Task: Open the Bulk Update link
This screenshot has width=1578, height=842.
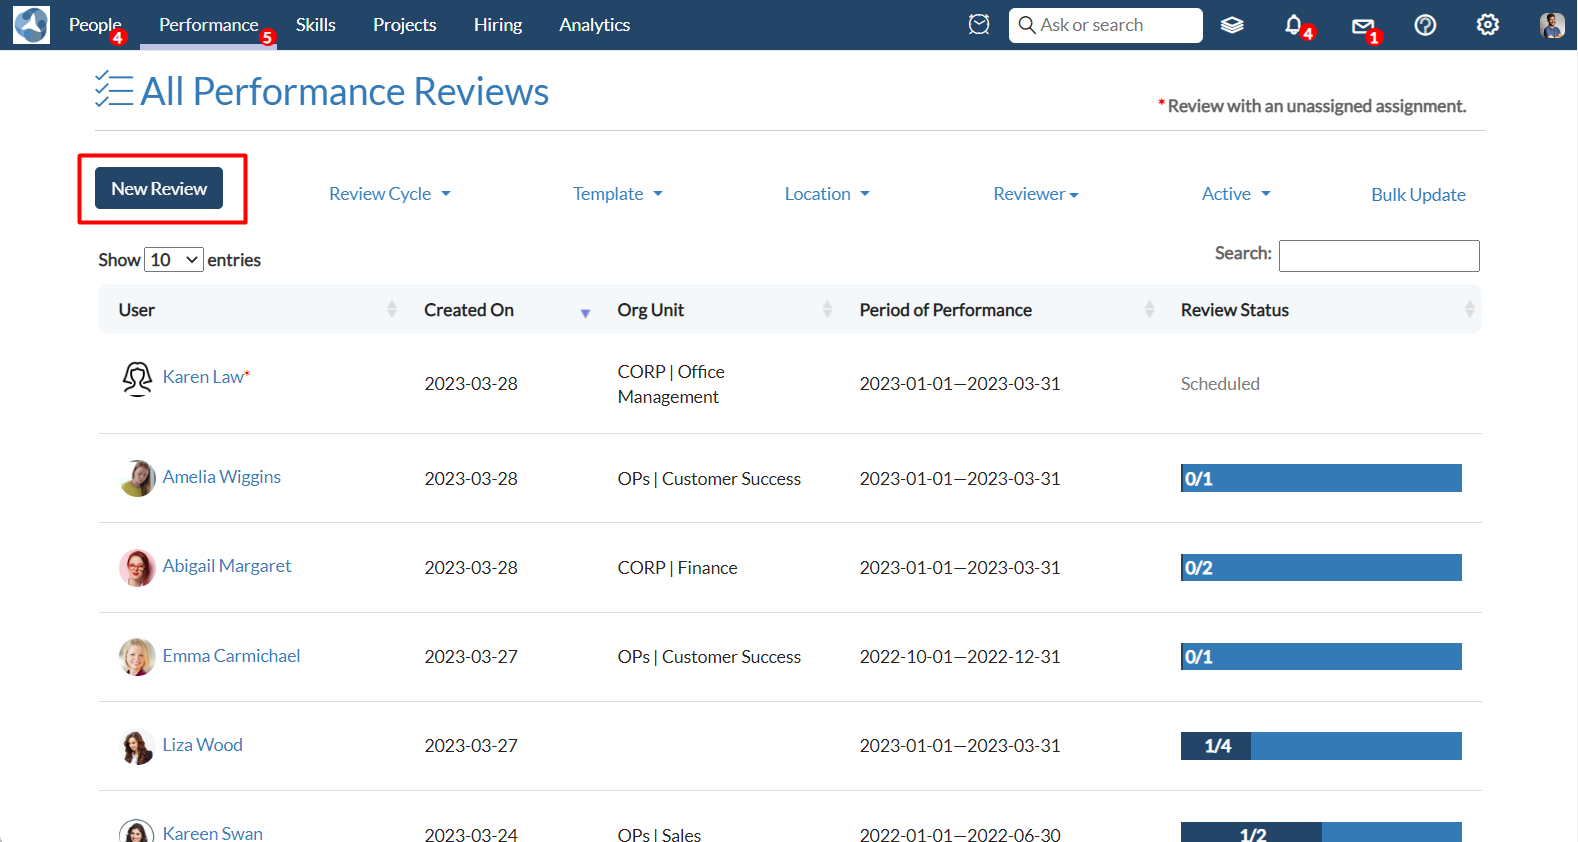Action: click(1417, 195)
